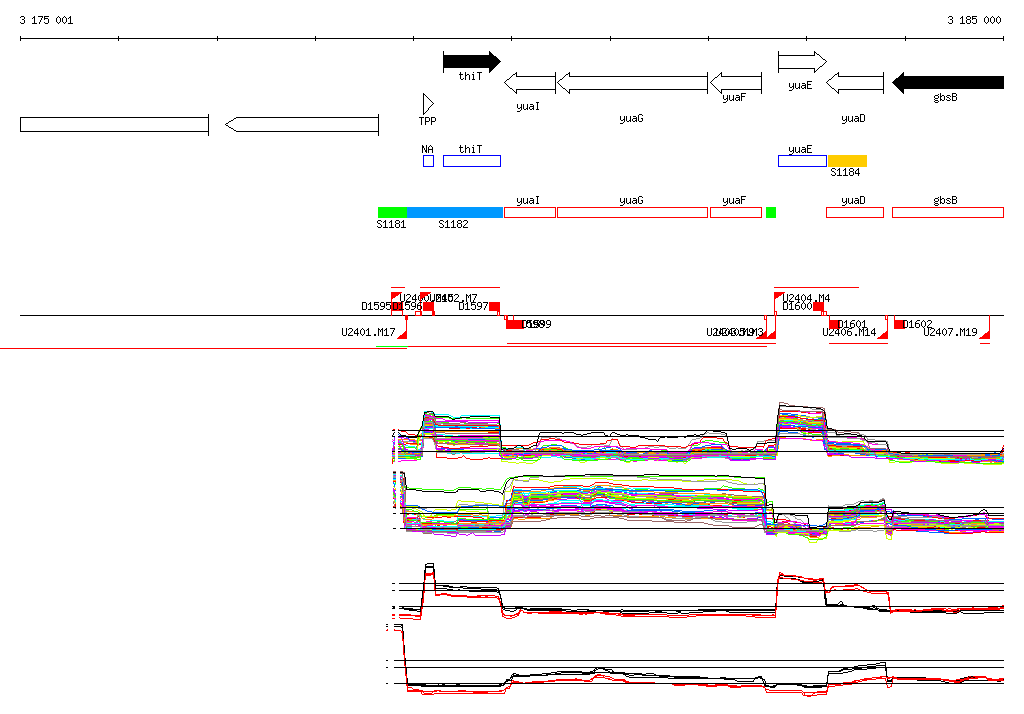Image resolution: width=1024 pixels, height=714 pixels.
Task: Select the blue S1182 segment
Action: coord(455,212)
